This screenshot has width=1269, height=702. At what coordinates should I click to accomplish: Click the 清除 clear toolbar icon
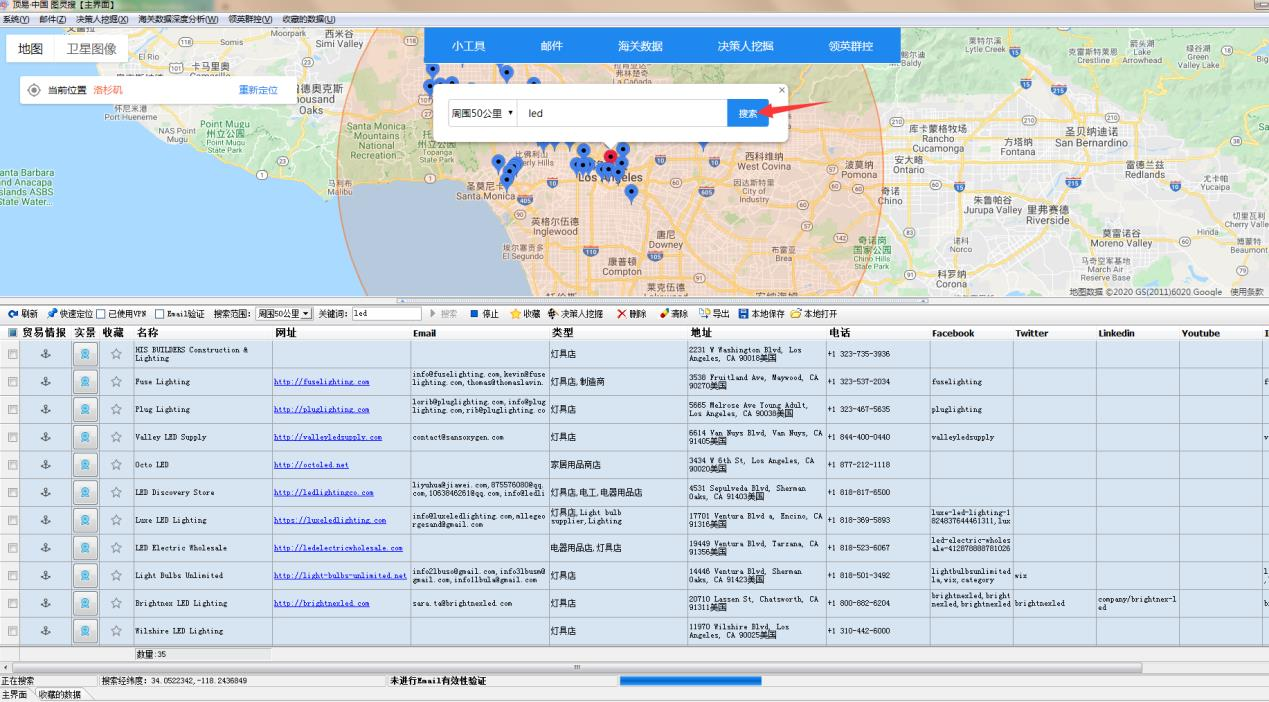pos(664,313)
